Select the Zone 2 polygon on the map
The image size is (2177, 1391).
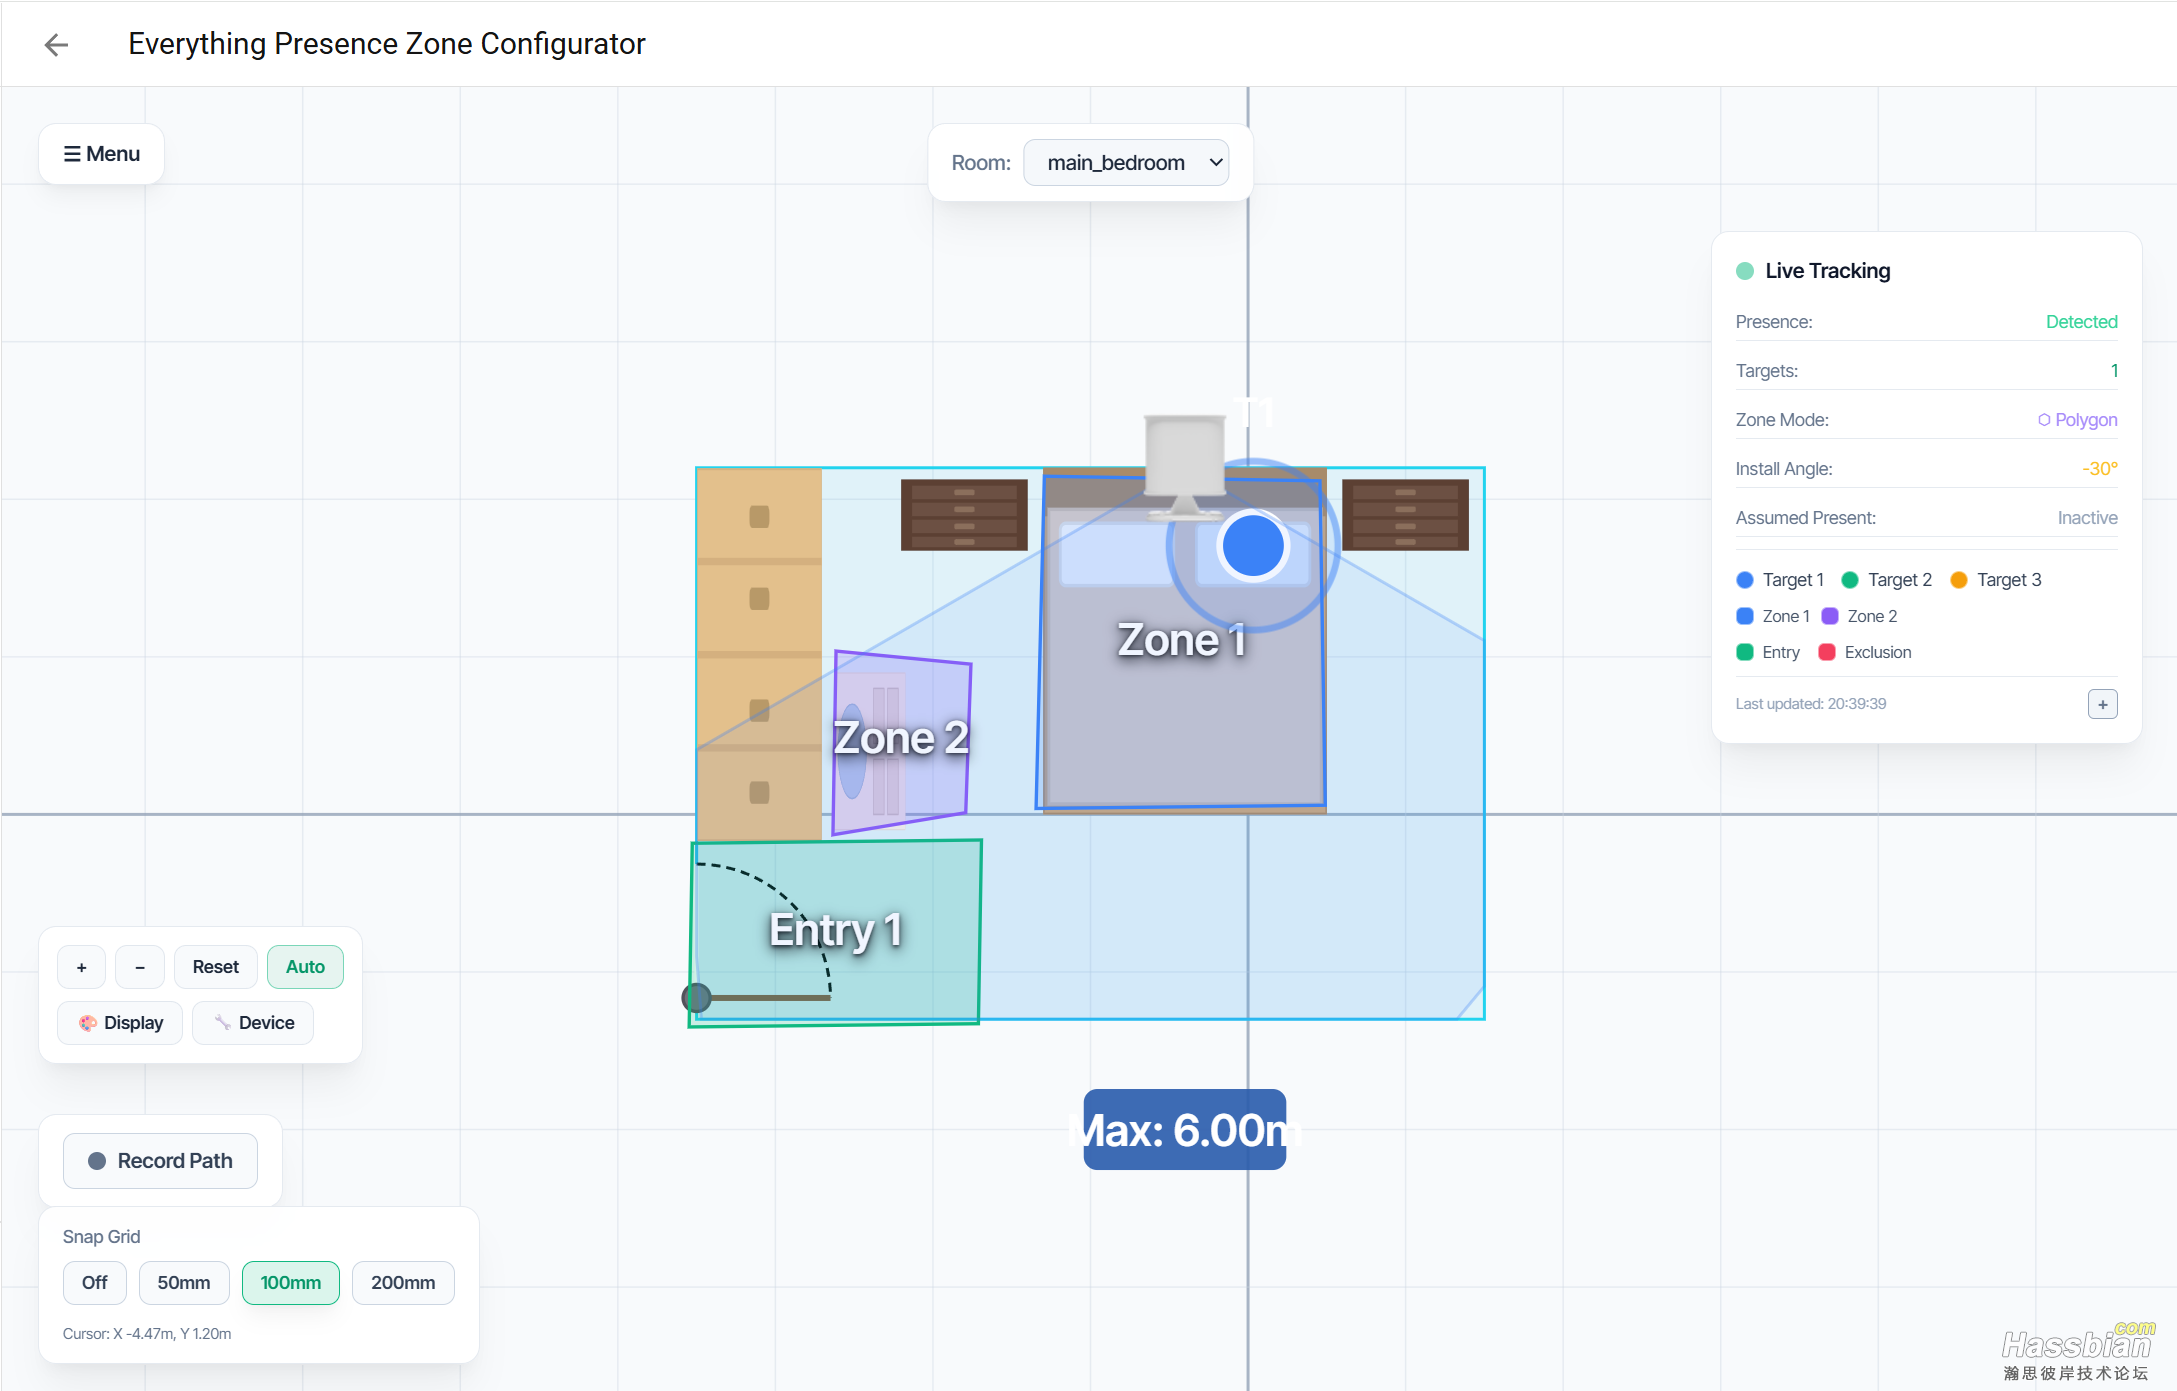click(x=900, y=738)
